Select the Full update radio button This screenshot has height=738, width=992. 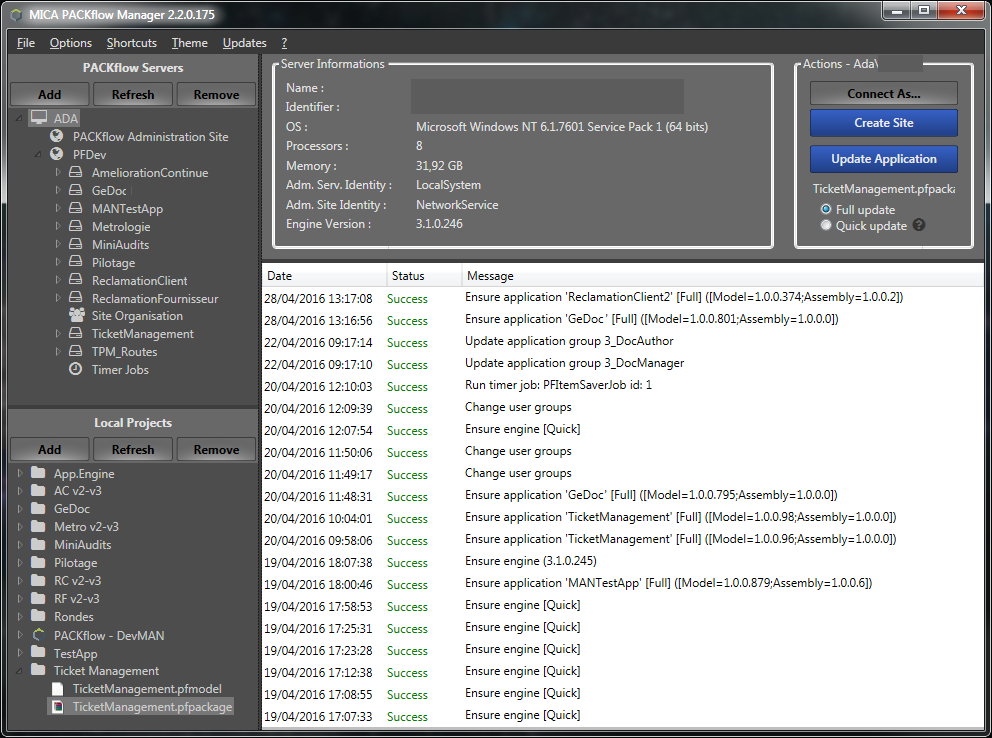pyautogui.click(x=826, y=209)
